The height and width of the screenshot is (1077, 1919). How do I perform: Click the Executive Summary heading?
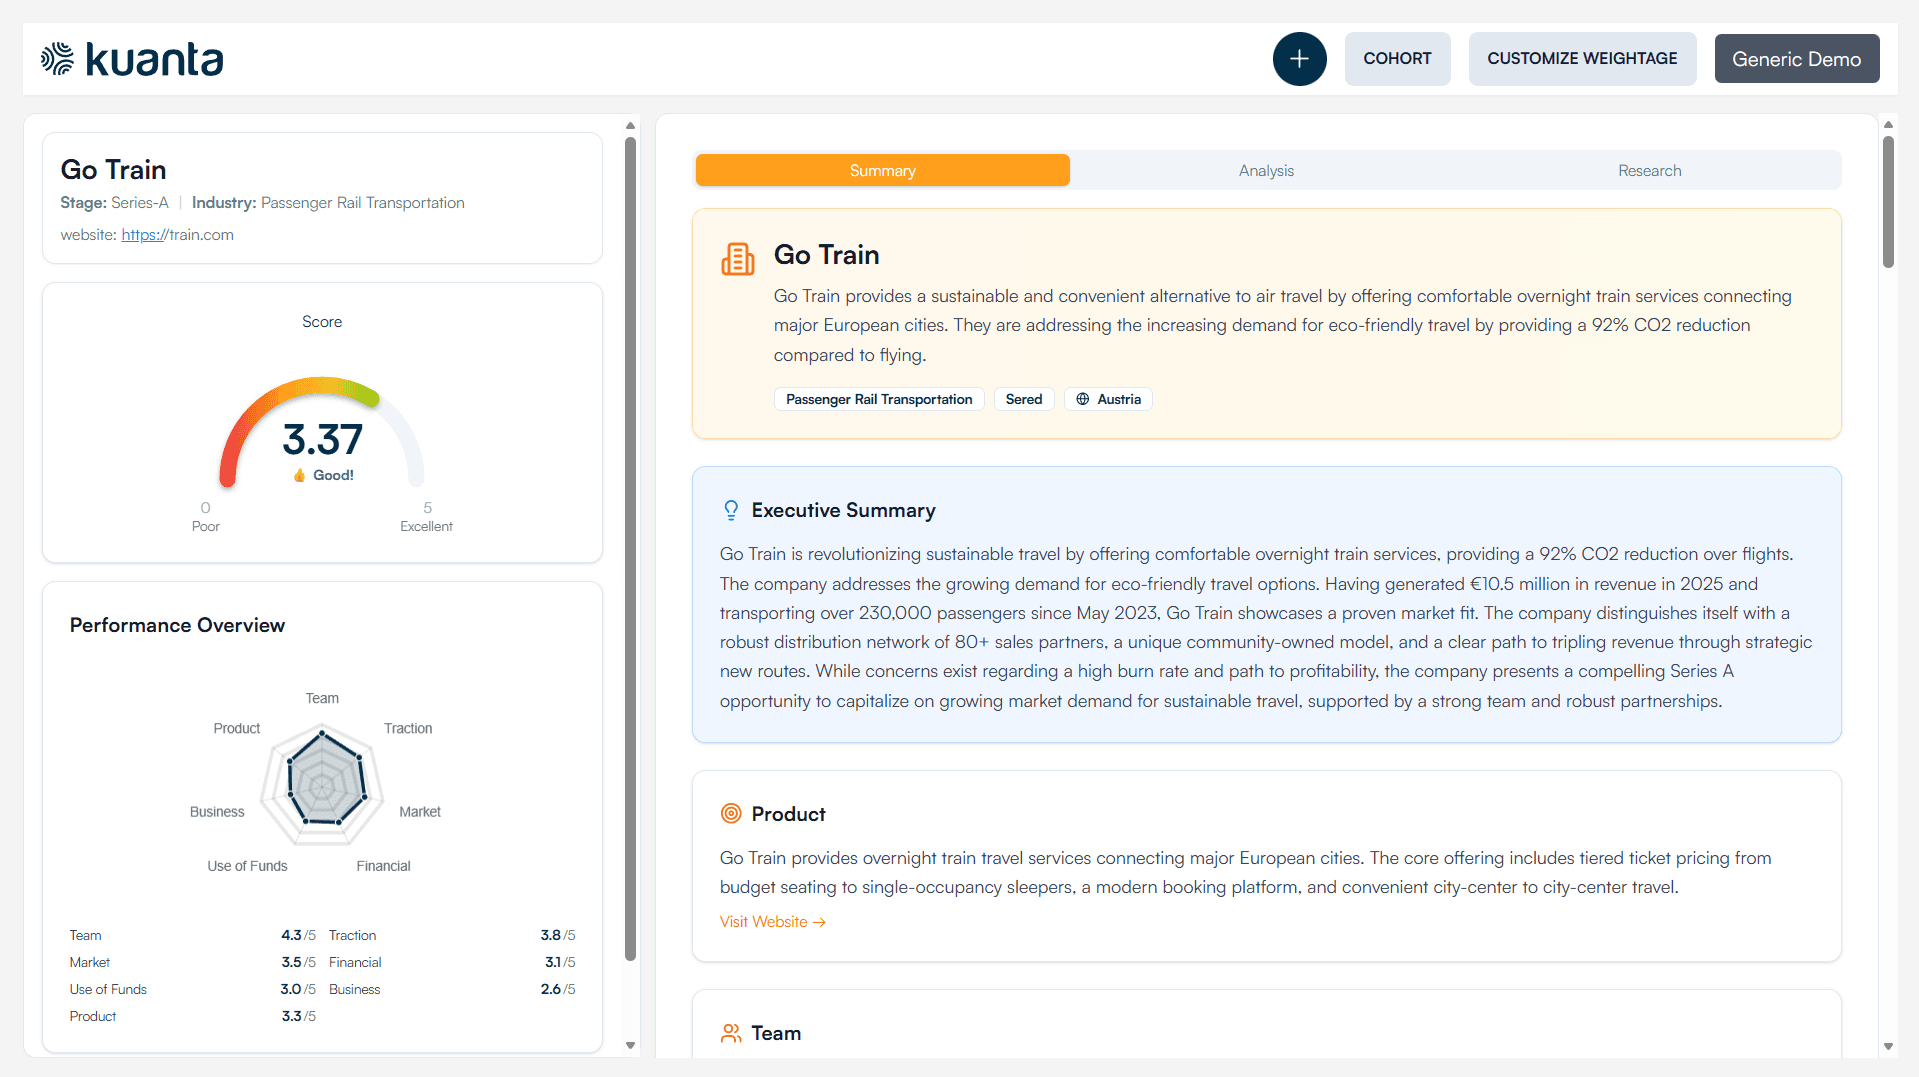click(x=843, y=510)
